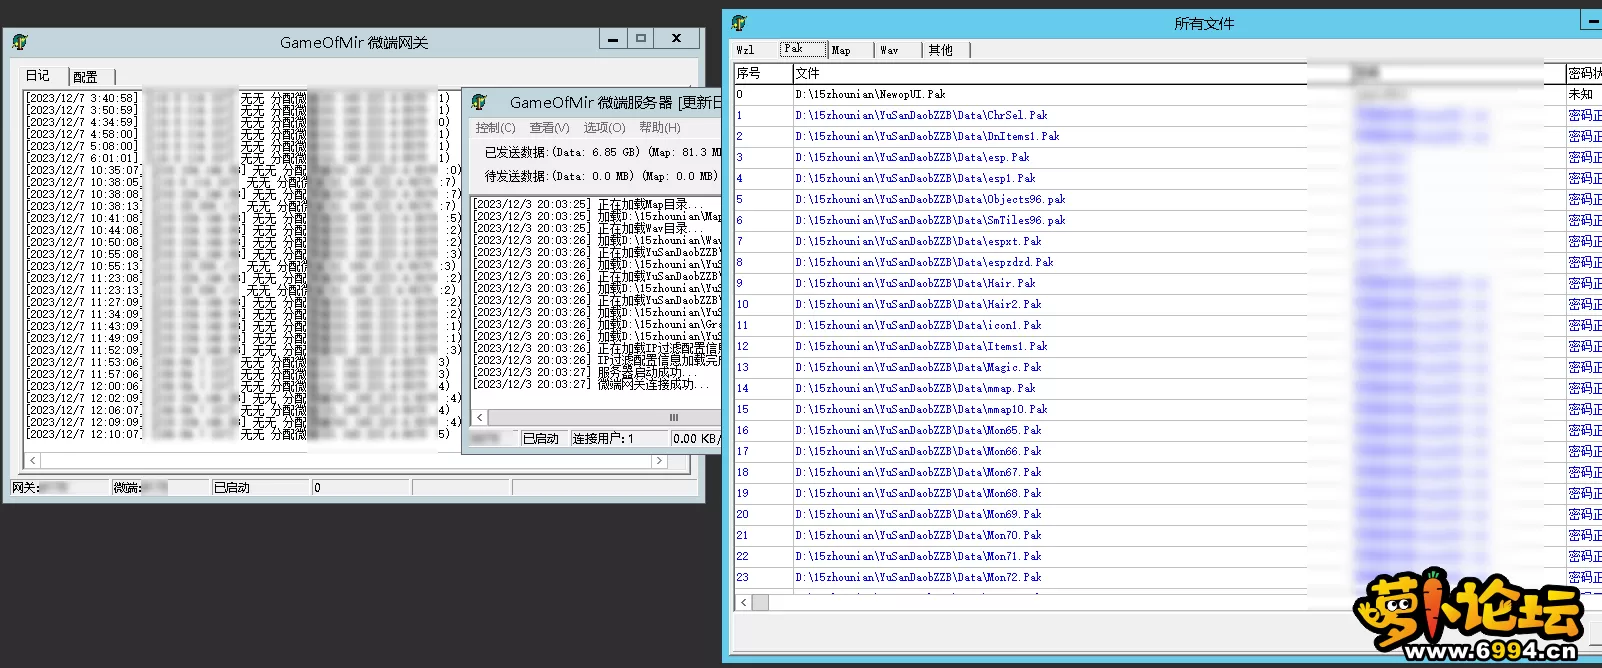Viewport: 1602px width, 668px height.
Task: Click the GameOfMir server window app icon
Action: pyautogui.click(x=479, y=102)
